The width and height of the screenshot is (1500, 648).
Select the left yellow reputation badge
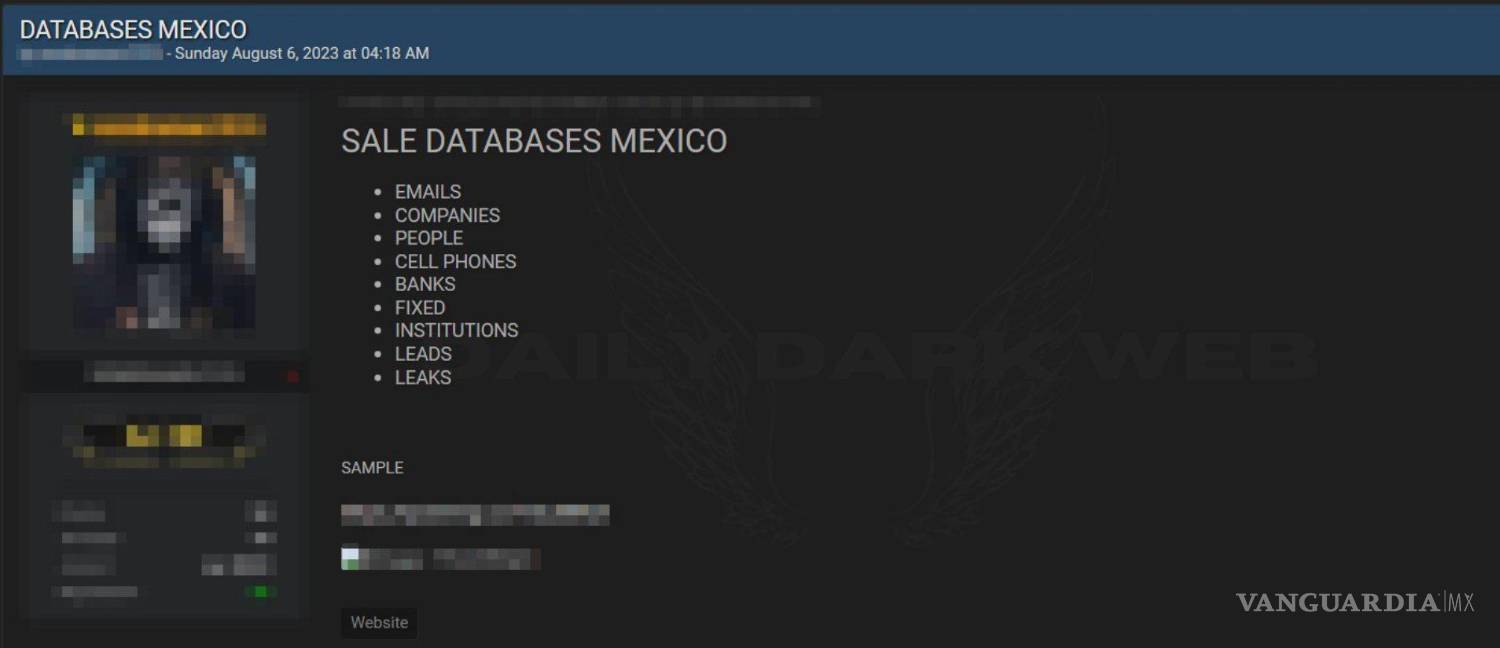[x=140, y=433]
